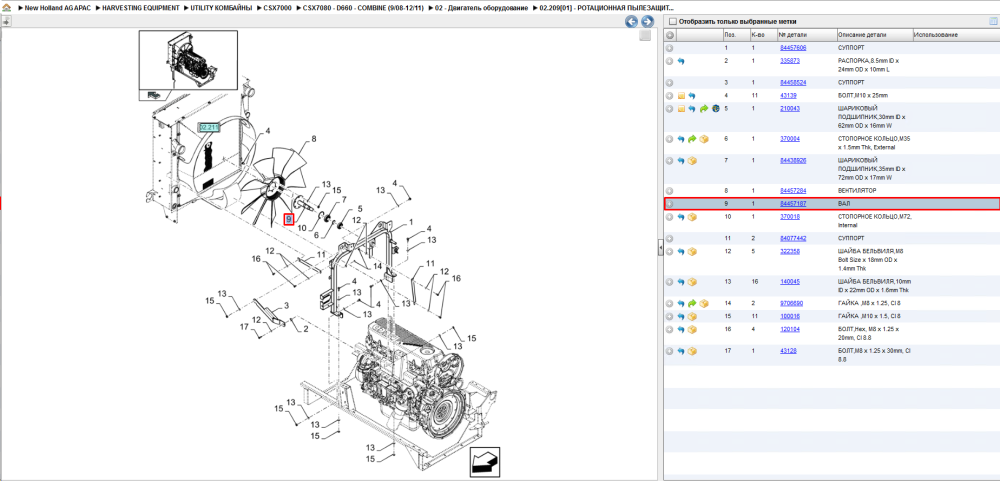
Task: Go to the catalog home icon
Action: (x=6, y=8)
